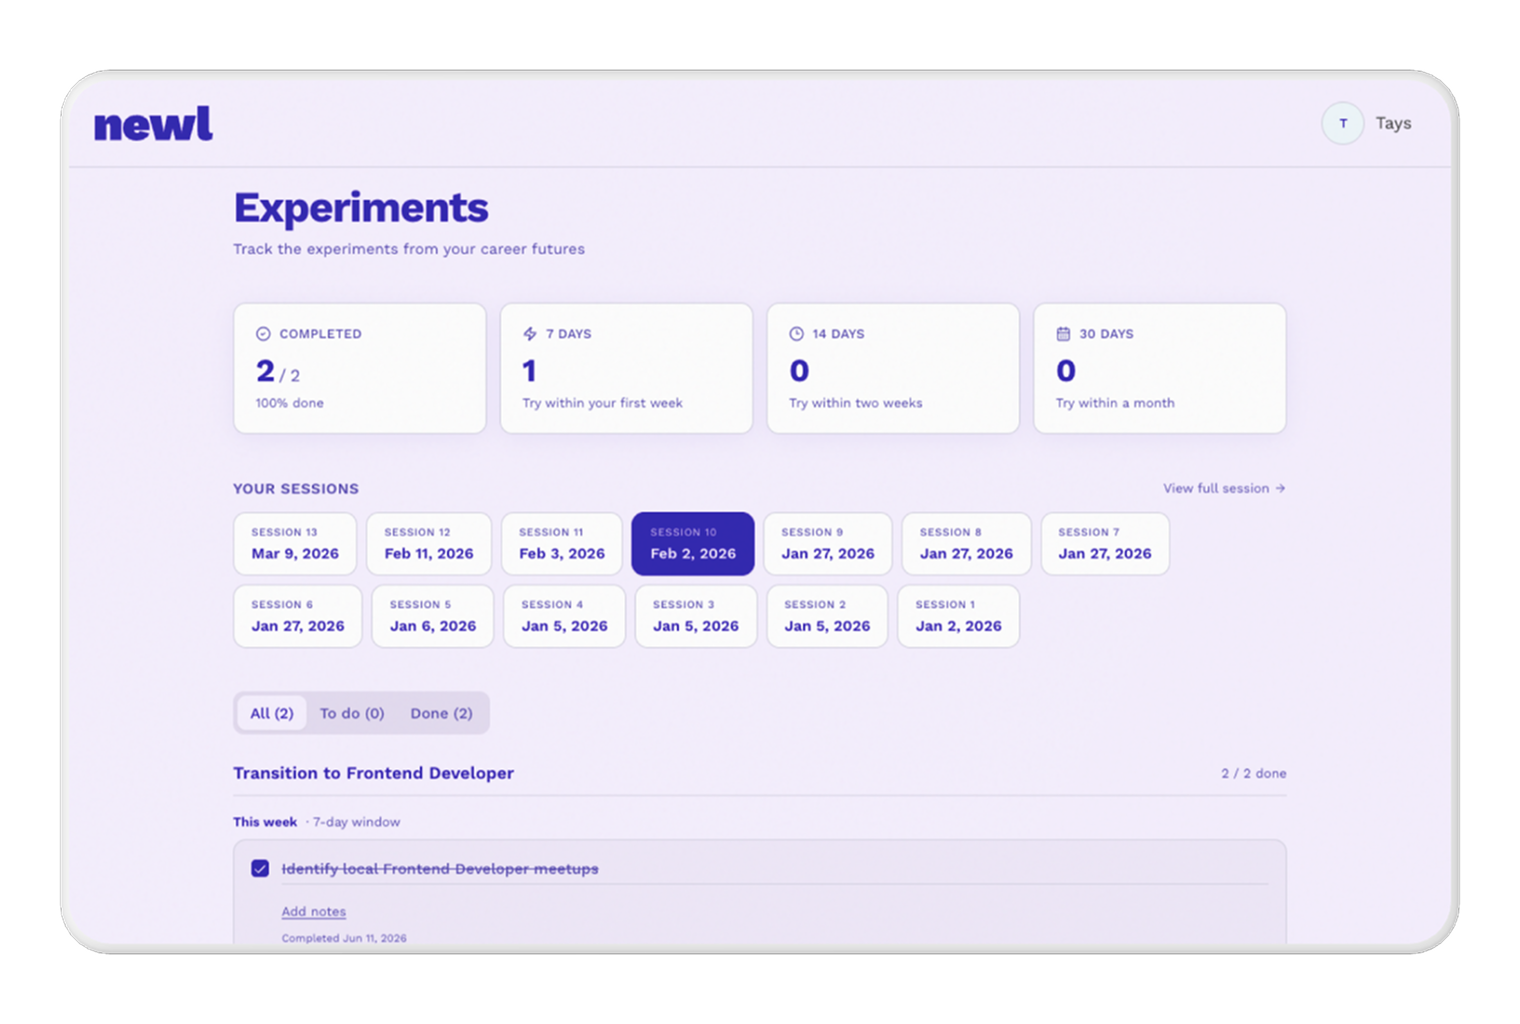This screenshot has width=1520, height=1024.
Task: Click the This week label
Action: 265,822
